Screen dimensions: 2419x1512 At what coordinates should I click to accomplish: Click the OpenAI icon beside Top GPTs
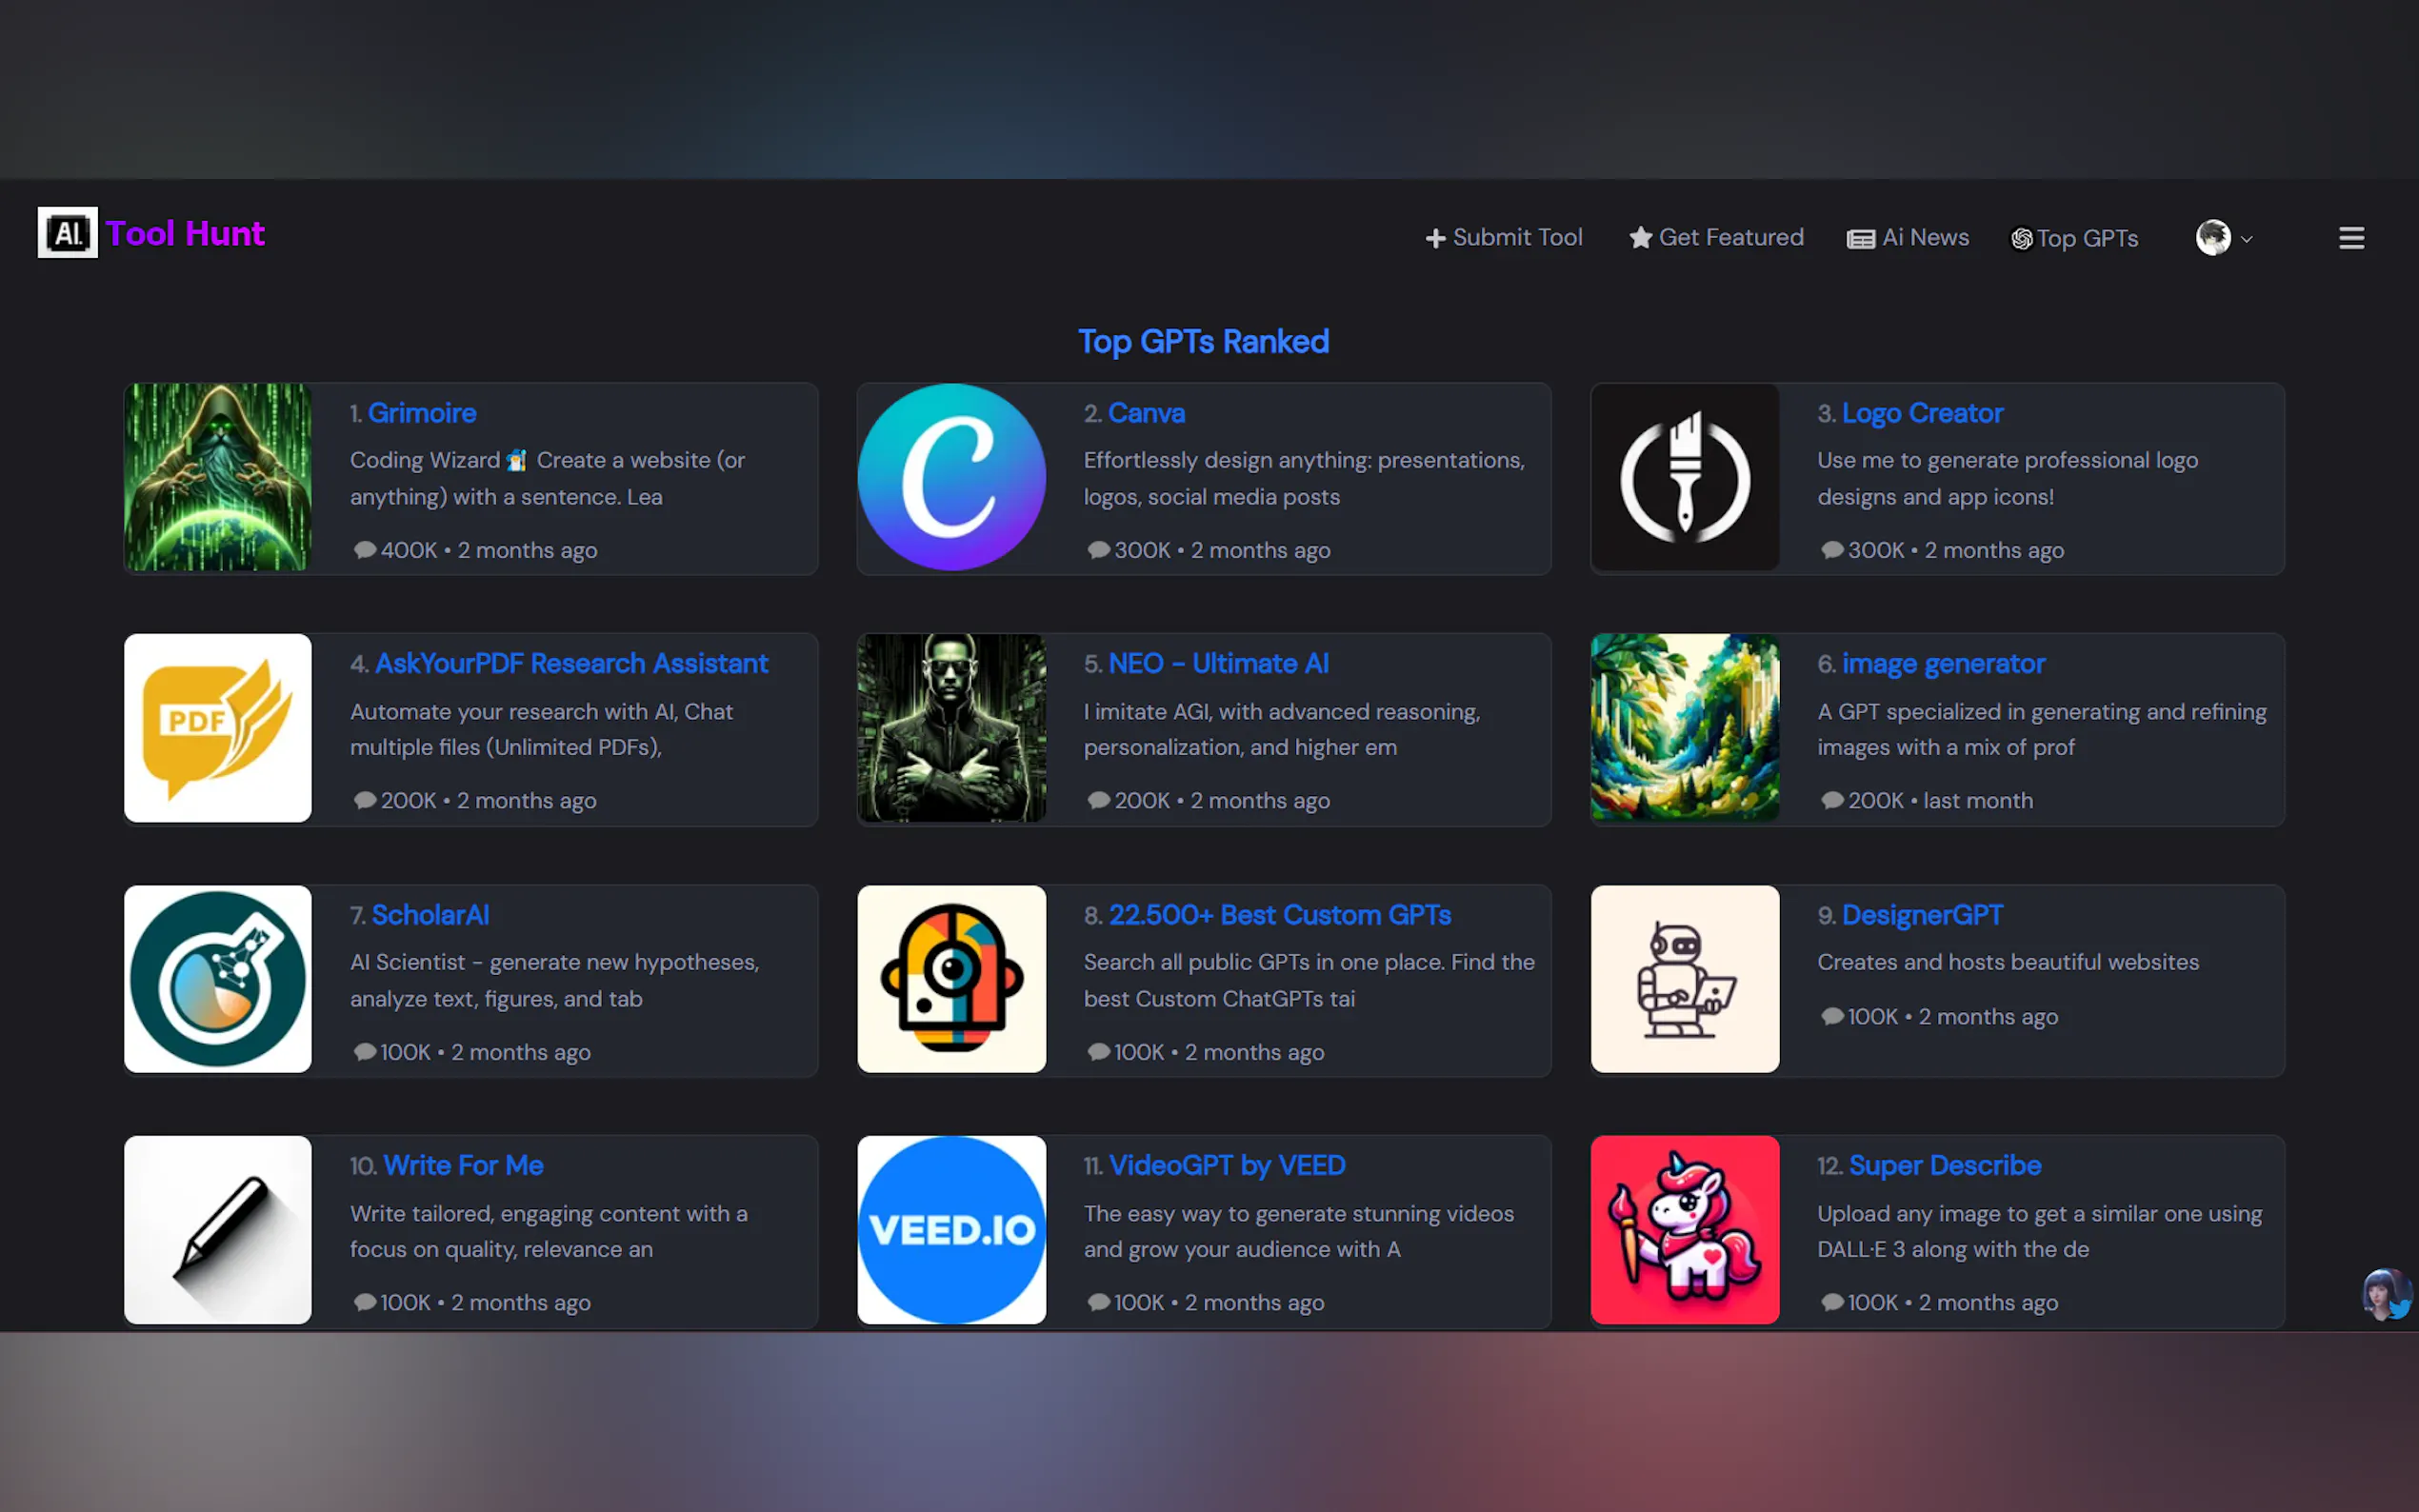coord(2022,239)
